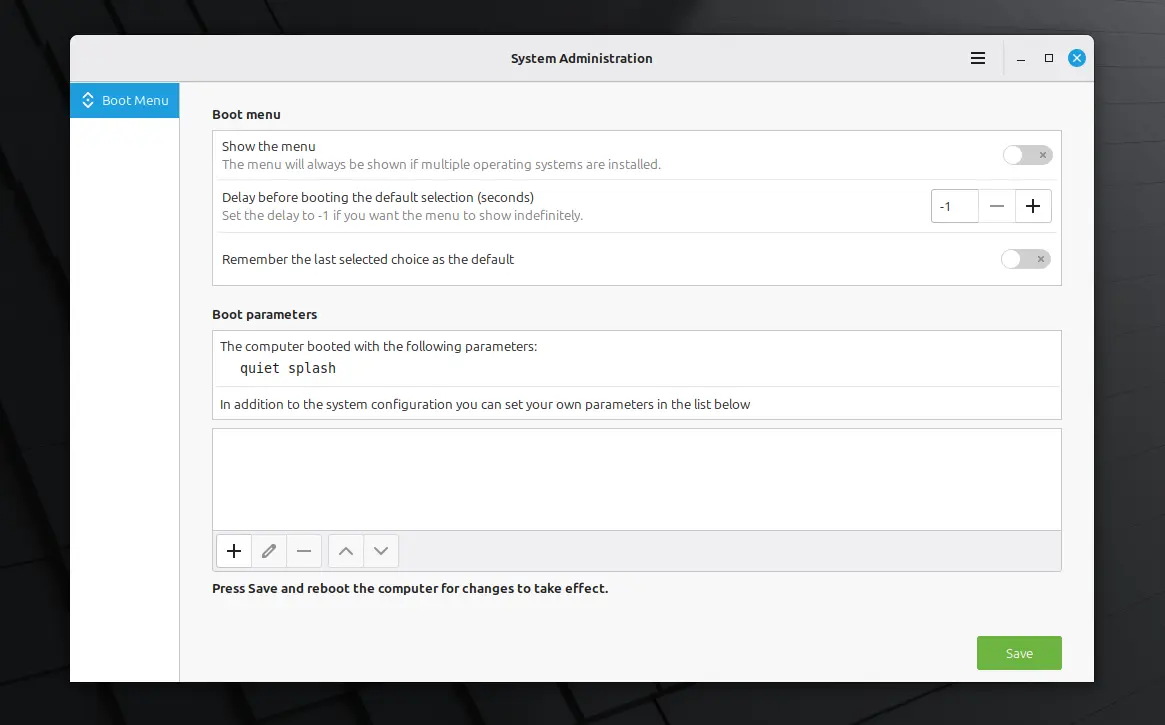The width and height of the screenshot is (1165, 725).
Task: Save the boot configuration changes
Action: pyautogui.click(x=1019, y=653)
